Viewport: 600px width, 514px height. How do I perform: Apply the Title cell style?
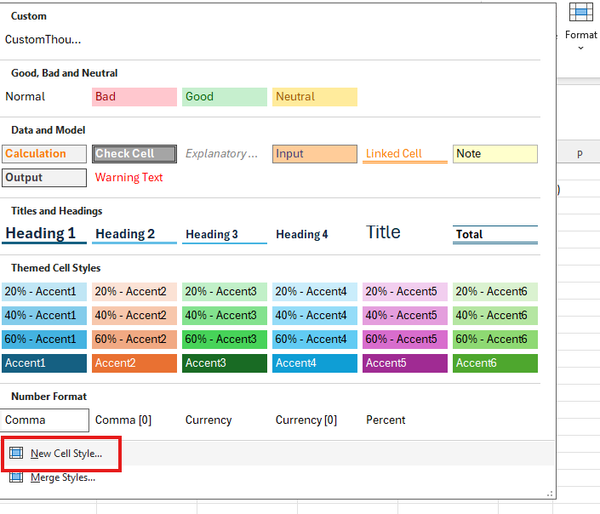pyautogui.click(x=383, y=232)
